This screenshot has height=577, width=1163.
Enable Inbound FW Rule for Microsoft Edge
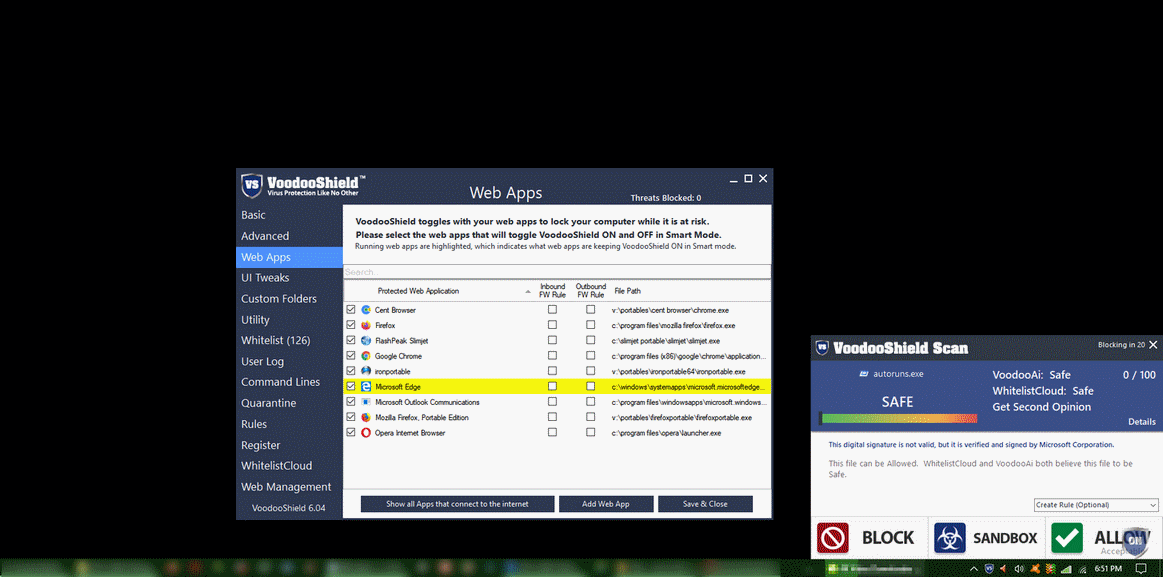552,386
